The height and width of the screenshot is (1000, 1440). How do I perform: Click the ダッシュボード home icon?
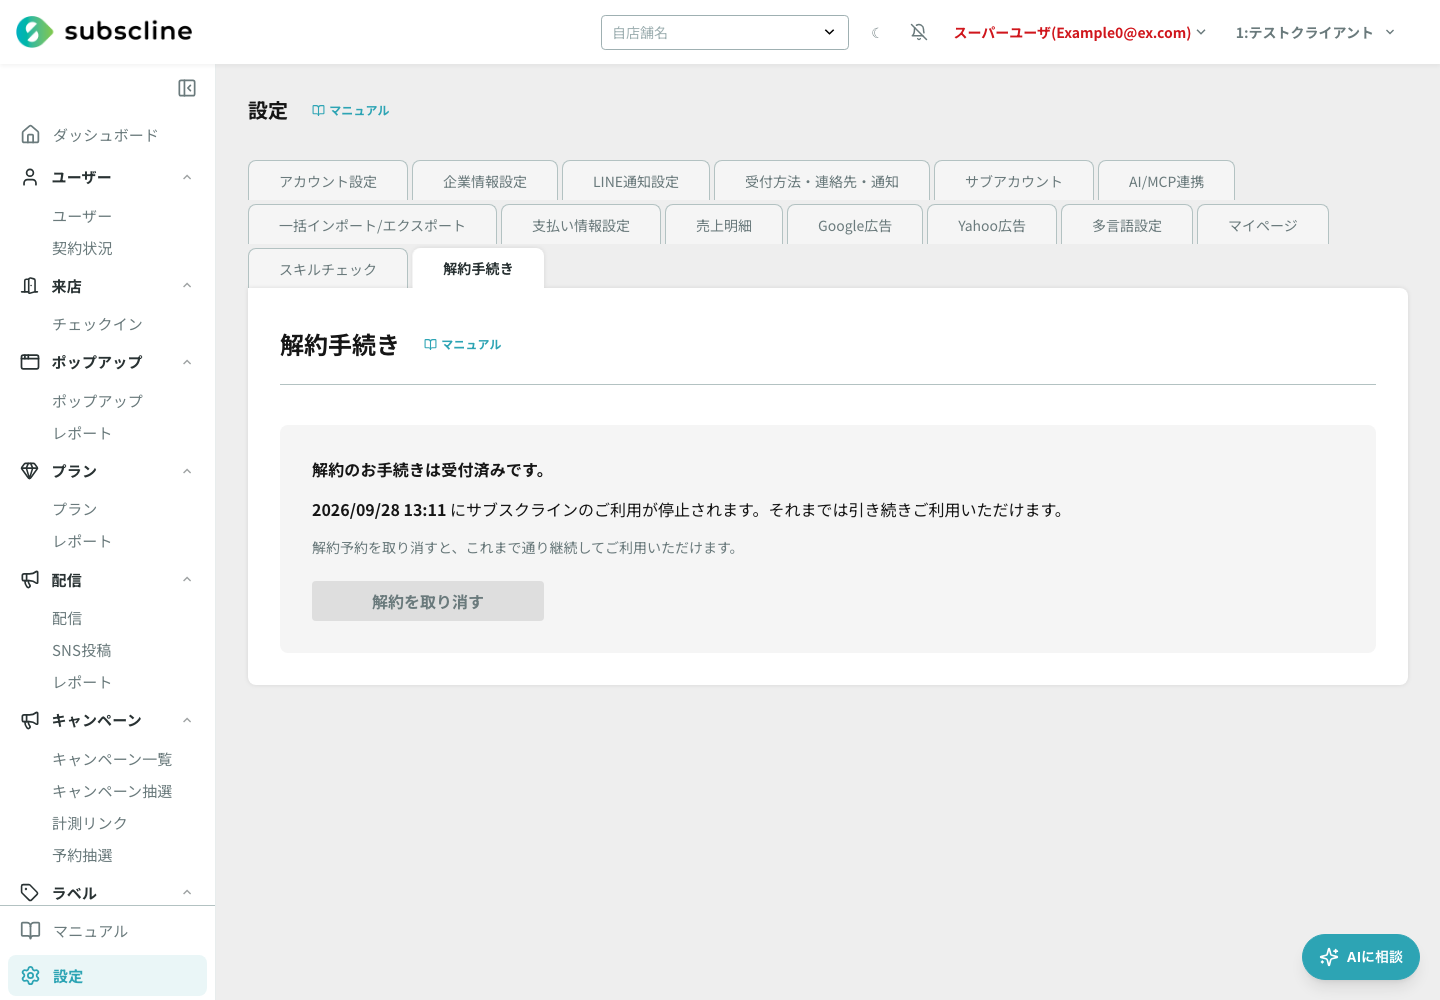pyautogui.click(x=31, y=134)
